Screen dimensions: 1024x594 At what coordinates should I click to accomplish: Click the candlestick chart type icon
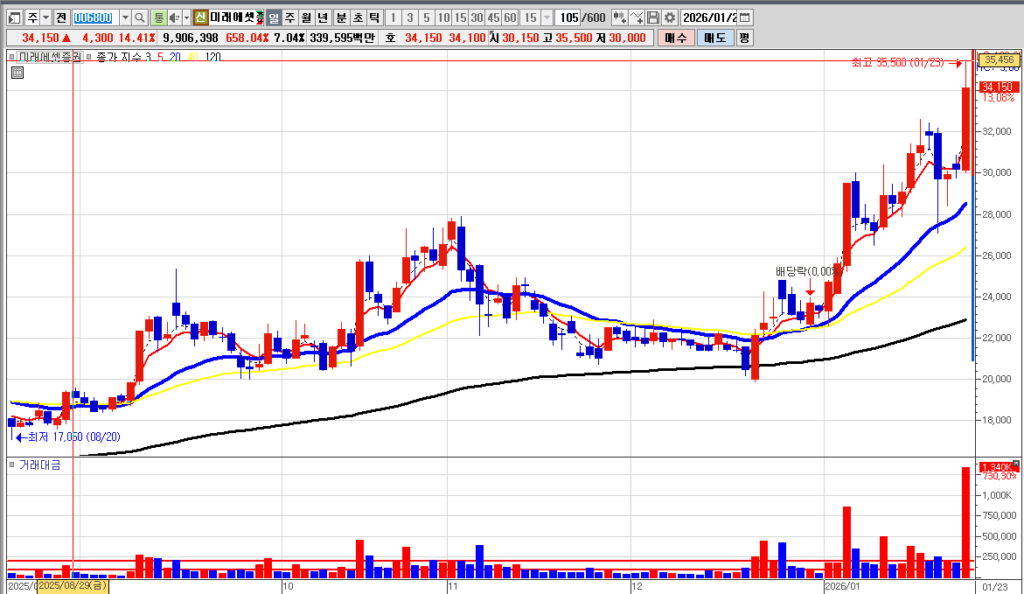click(619, 18)
